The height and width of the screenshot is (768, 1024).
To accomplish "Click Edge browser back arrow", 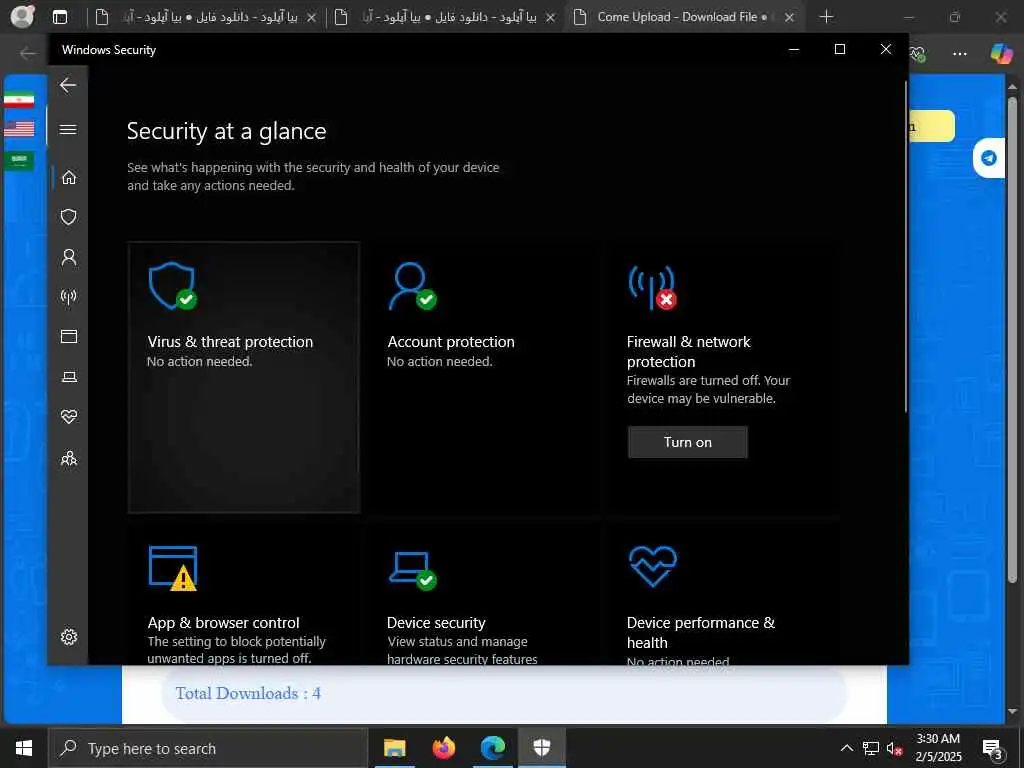I will (x=27, y=53).
